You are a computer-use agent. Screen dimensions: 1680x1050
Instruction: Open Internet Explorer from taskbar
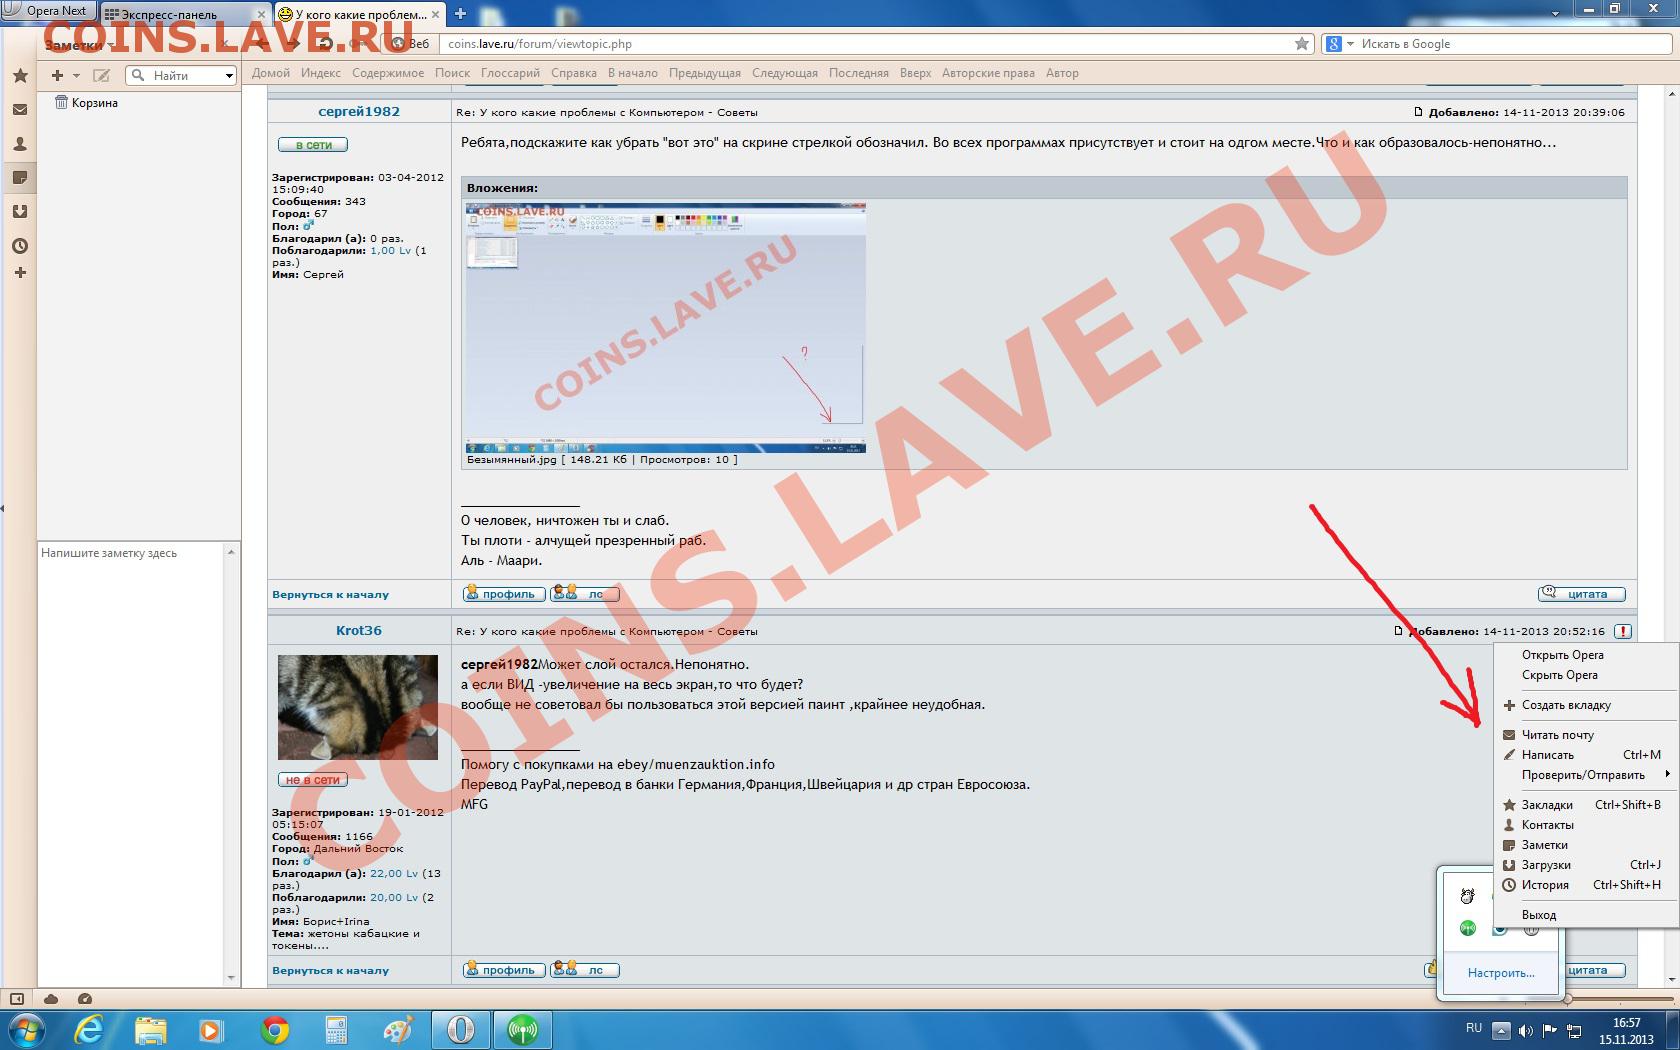tap(89, 1029)
